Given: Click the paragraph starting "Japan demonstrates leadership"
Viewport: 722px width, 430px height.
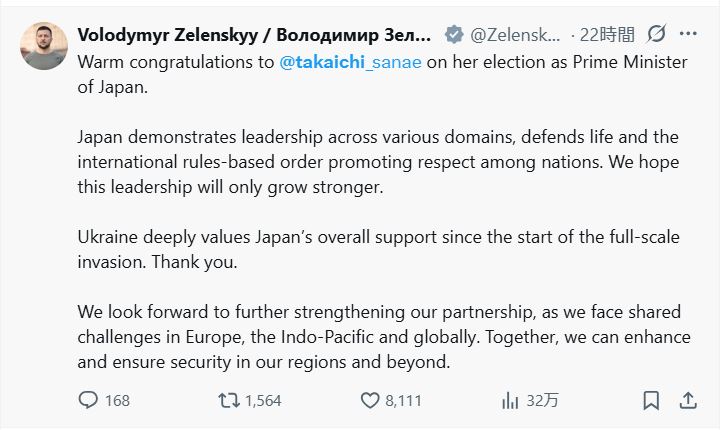Looking at the screenshot, I should coord(378,160).
